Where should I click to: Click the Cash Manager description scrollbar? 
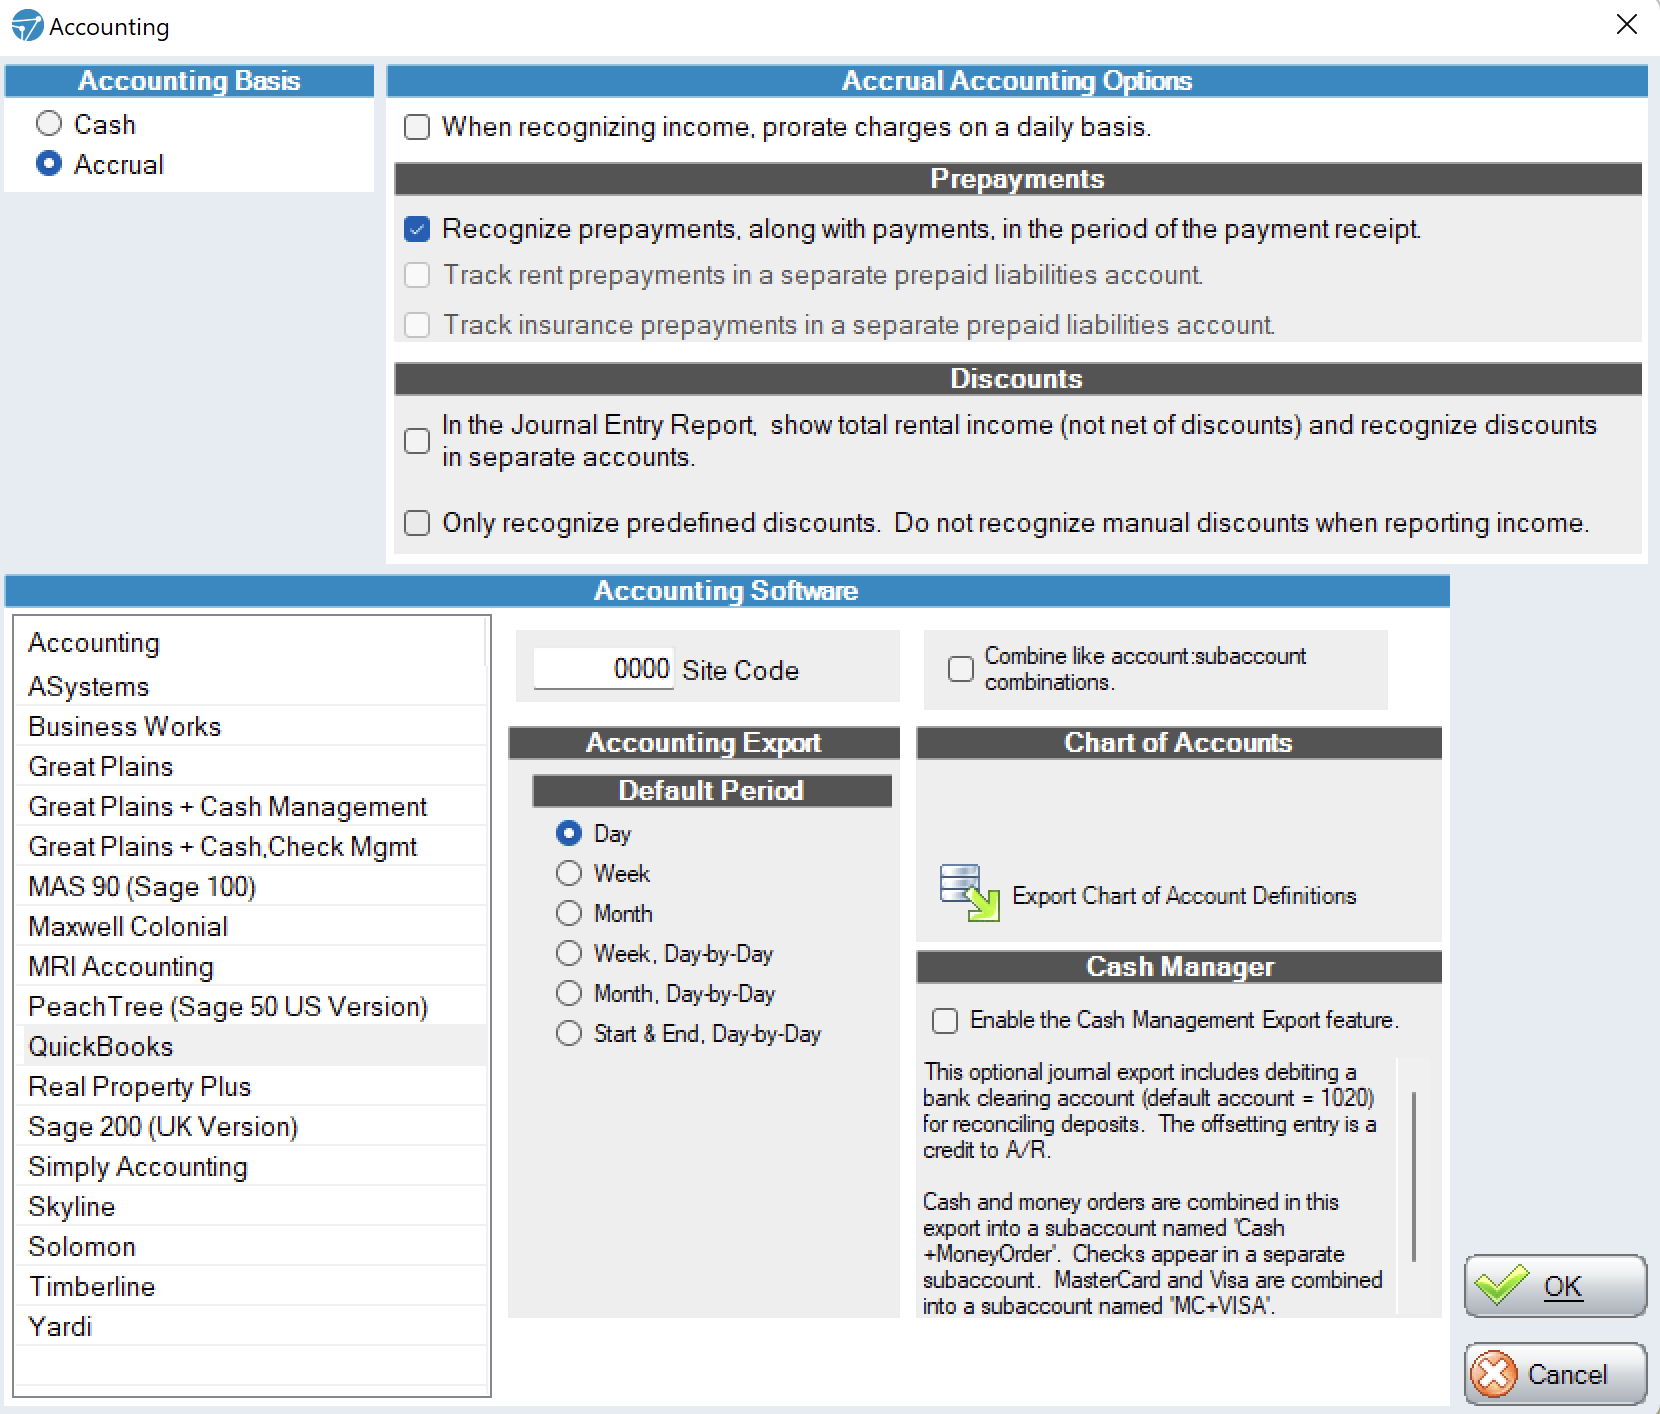pyautogui.click(x=1413, y=1177)
